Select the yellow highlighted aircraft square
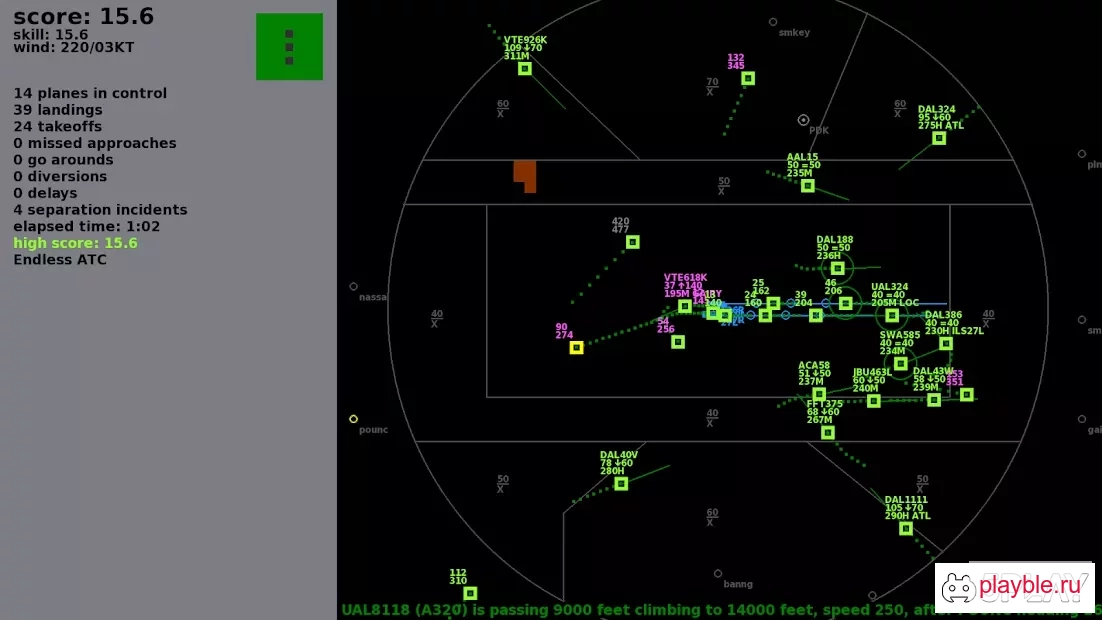Viewport: 1102px width, 620px height. pos(576,348)
